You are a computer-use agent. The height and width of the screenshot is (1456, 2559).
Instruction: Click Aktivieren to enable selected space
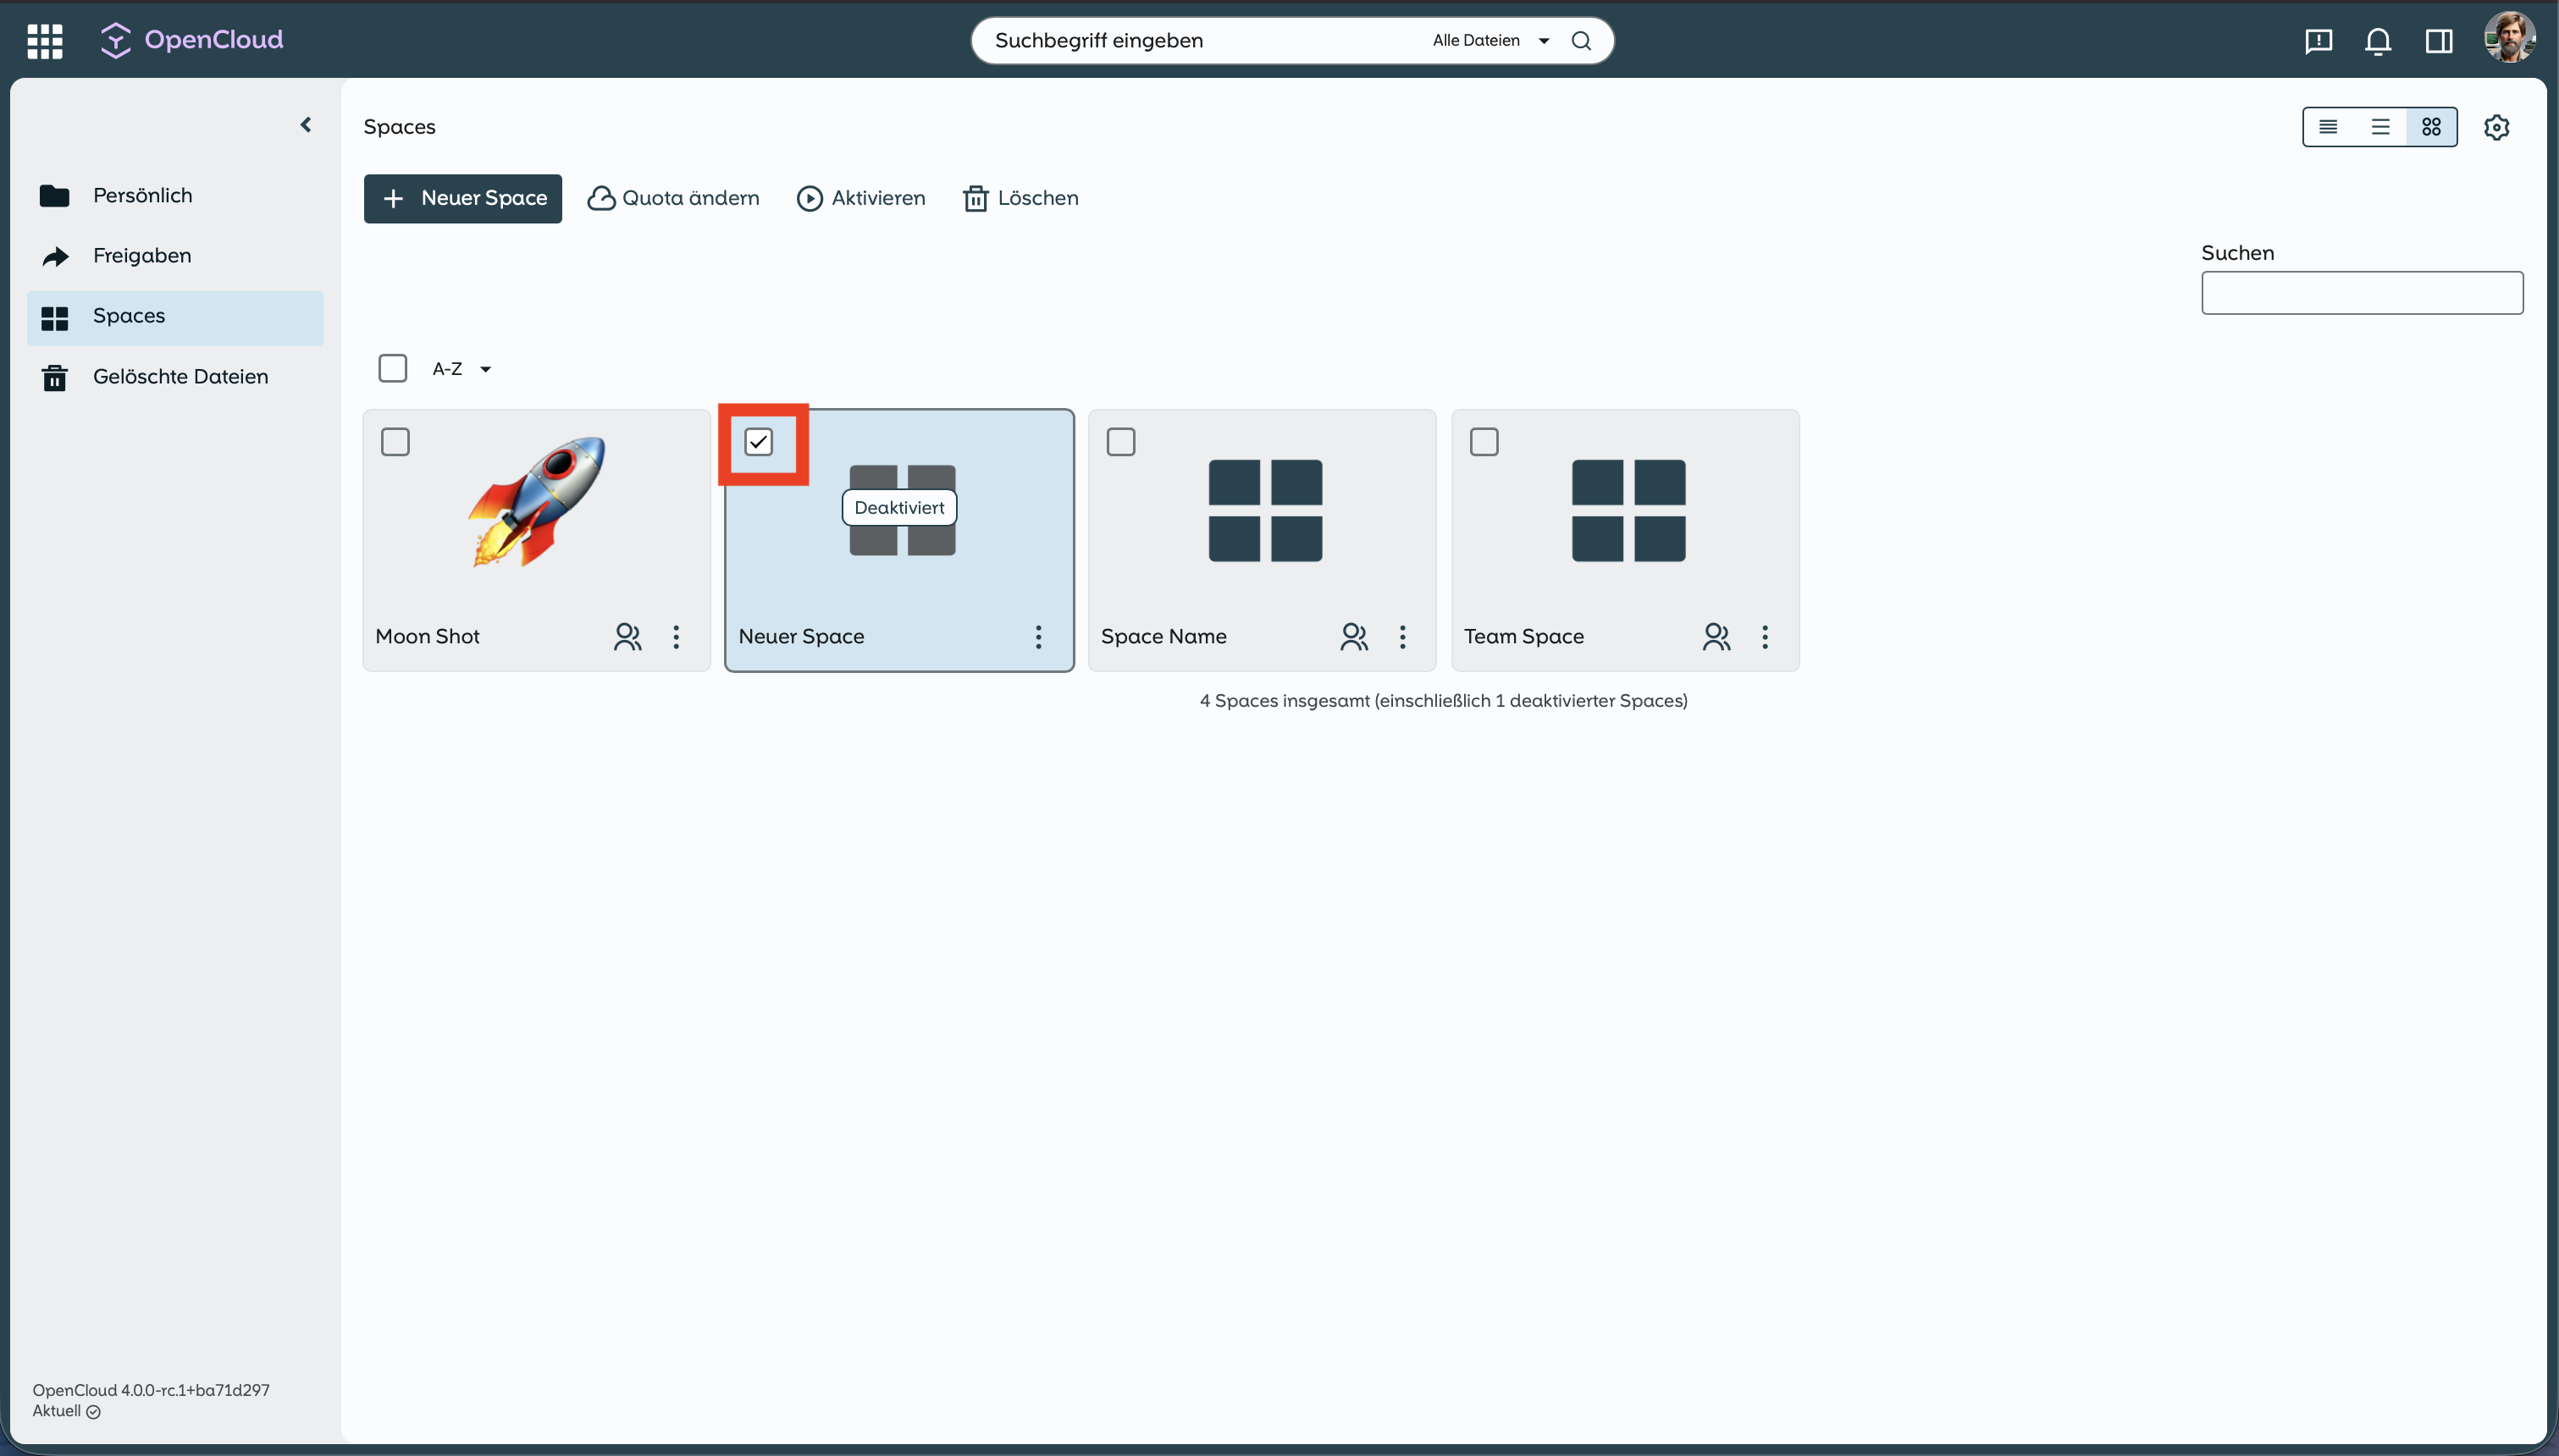(860, 198)
